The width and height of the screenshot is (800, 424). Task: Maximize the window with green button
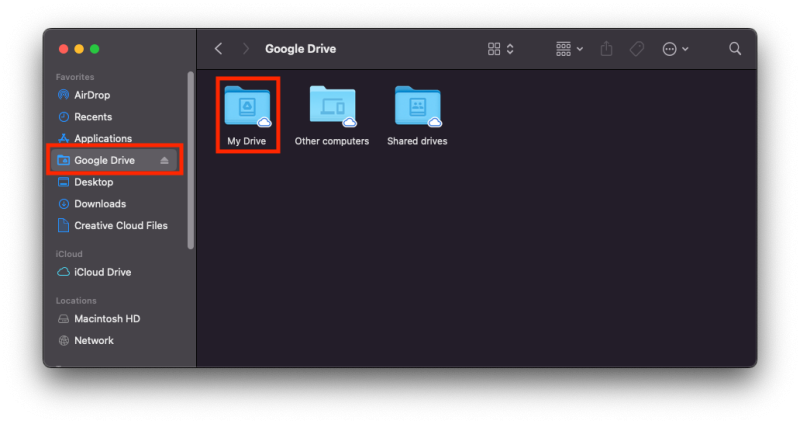[94, 49]
